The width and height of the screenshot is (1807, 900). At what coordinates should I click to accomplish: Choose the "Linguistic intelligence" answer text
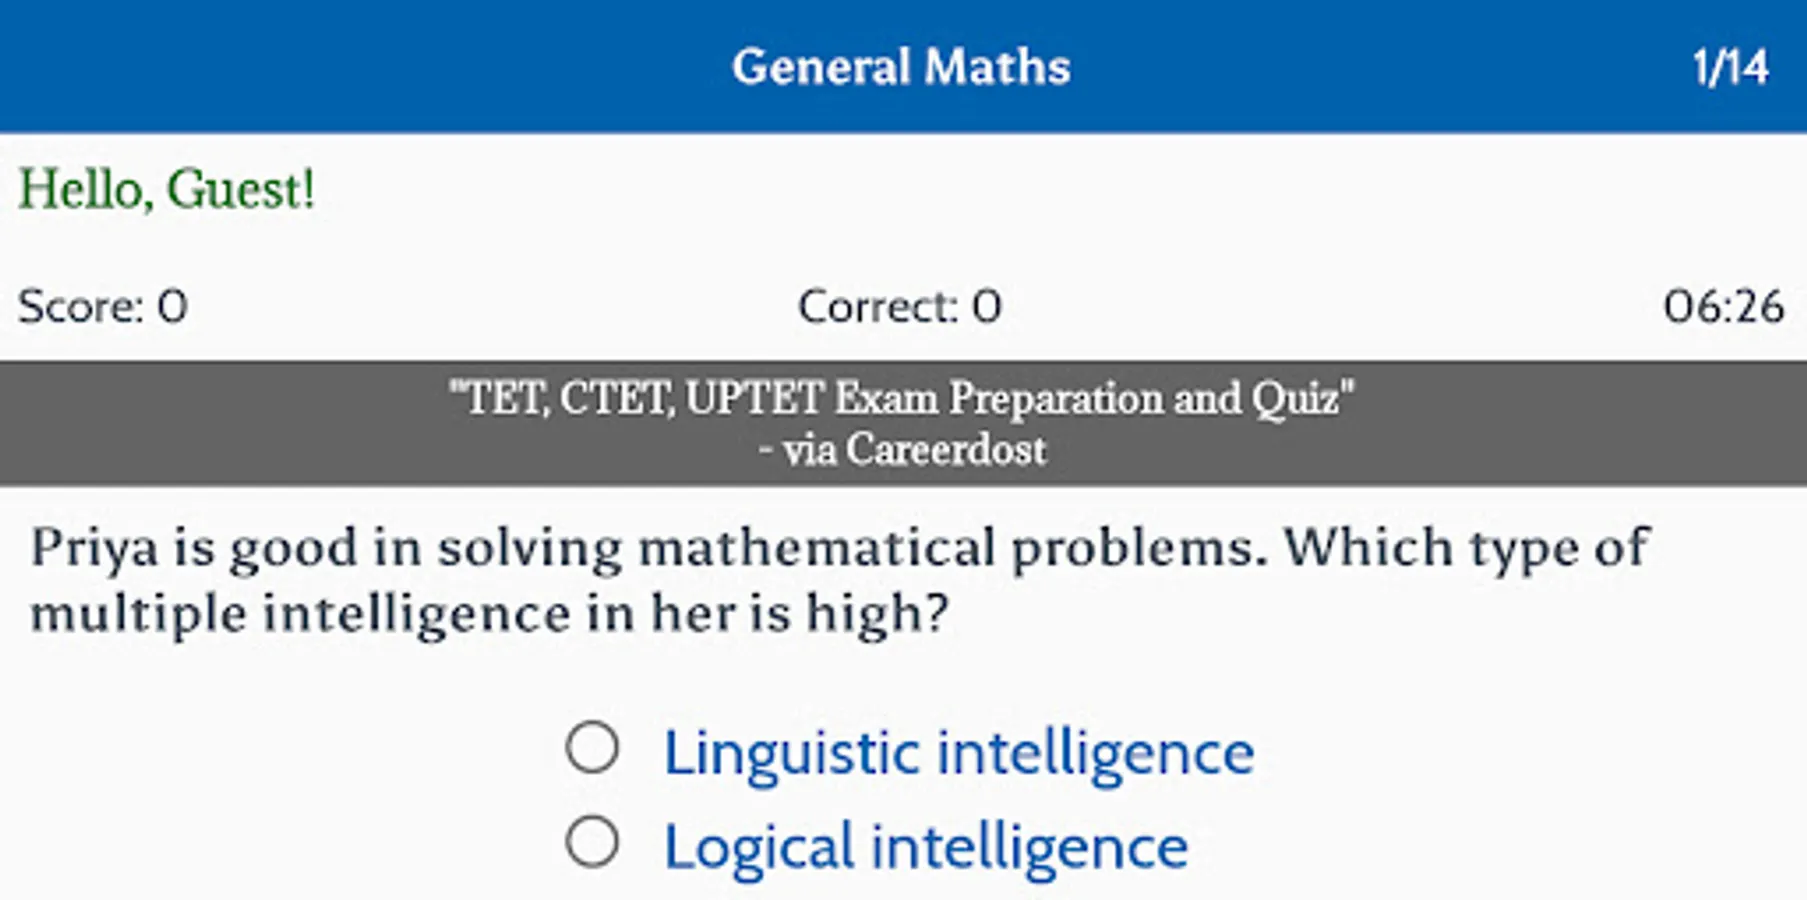click(958, 752)
